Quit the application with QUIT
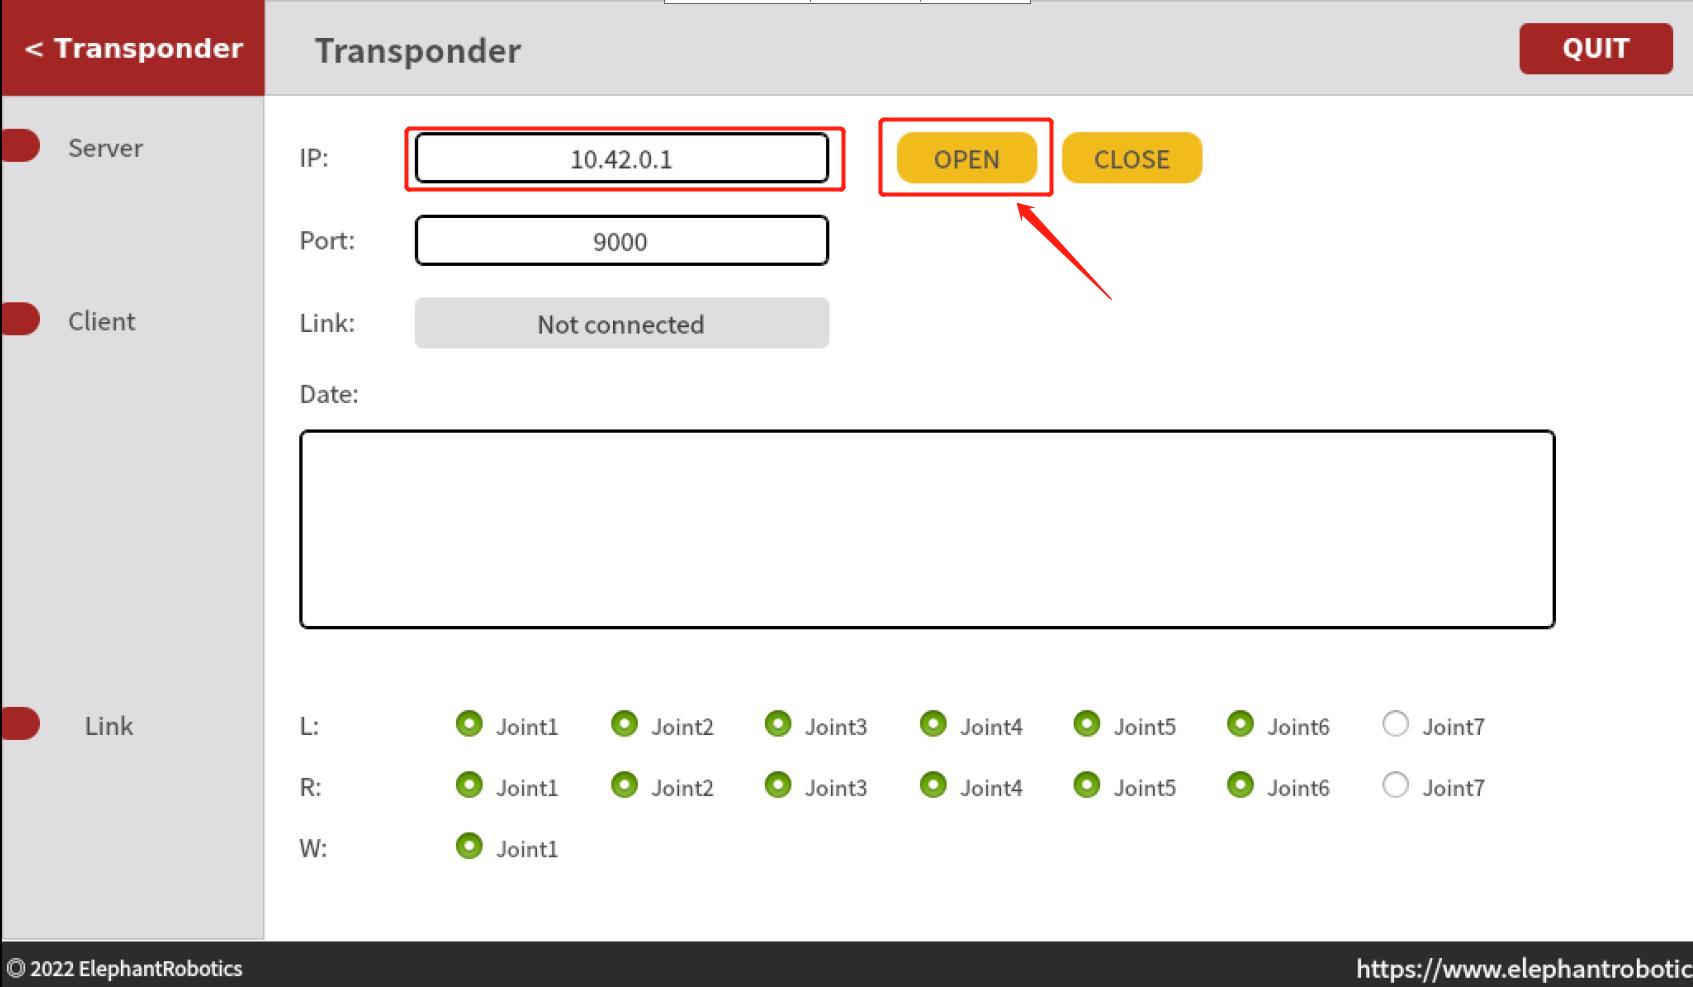The width and height of the screenshot is (1693, 987). coord(1595,49)
